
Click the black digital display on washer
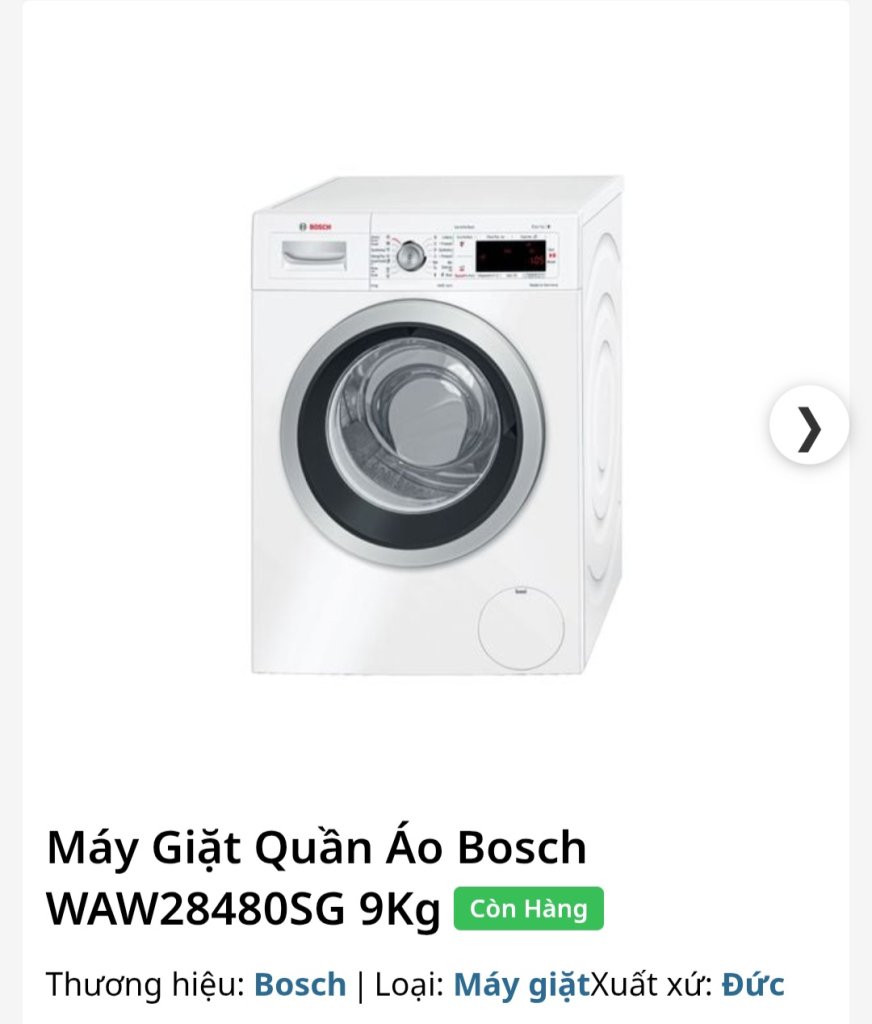[510, 256]
